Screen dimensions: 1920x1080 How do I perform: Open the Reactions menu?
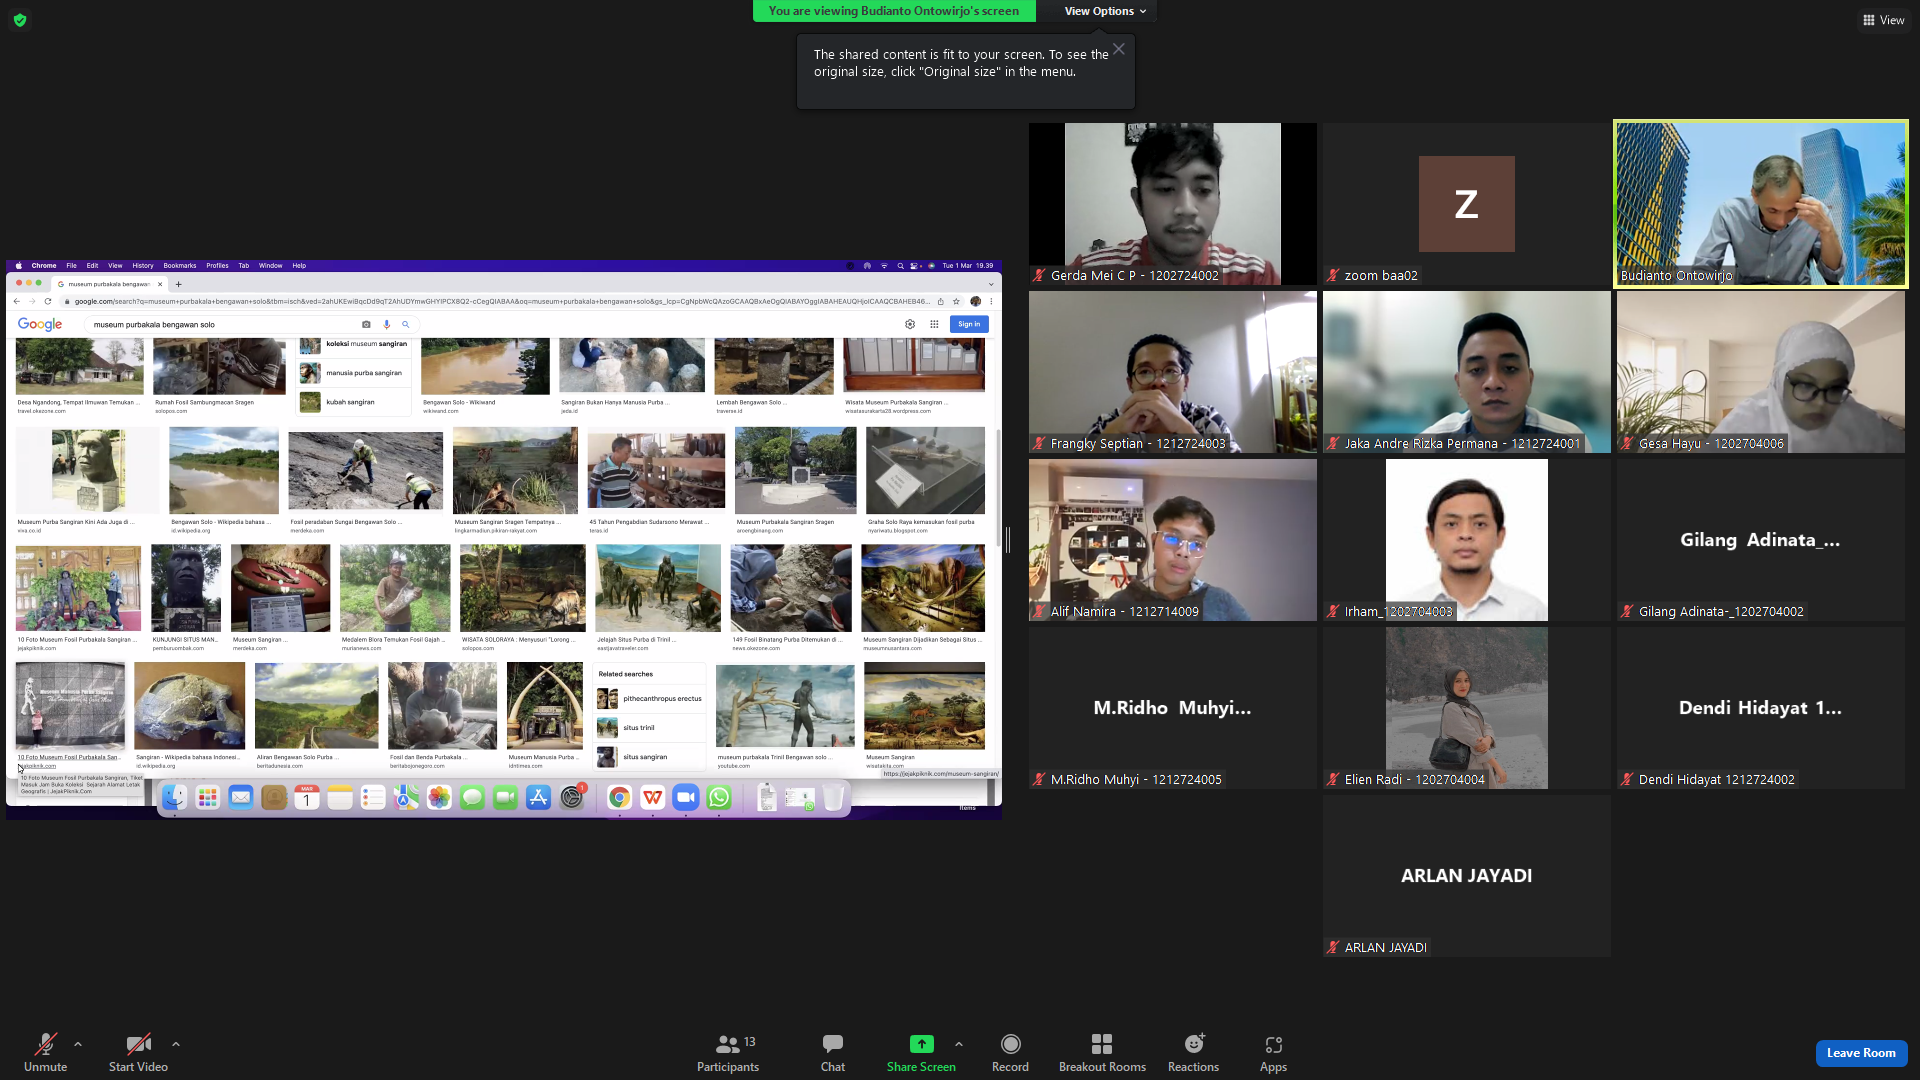pyautogui.click(x=1194, y=1053)
